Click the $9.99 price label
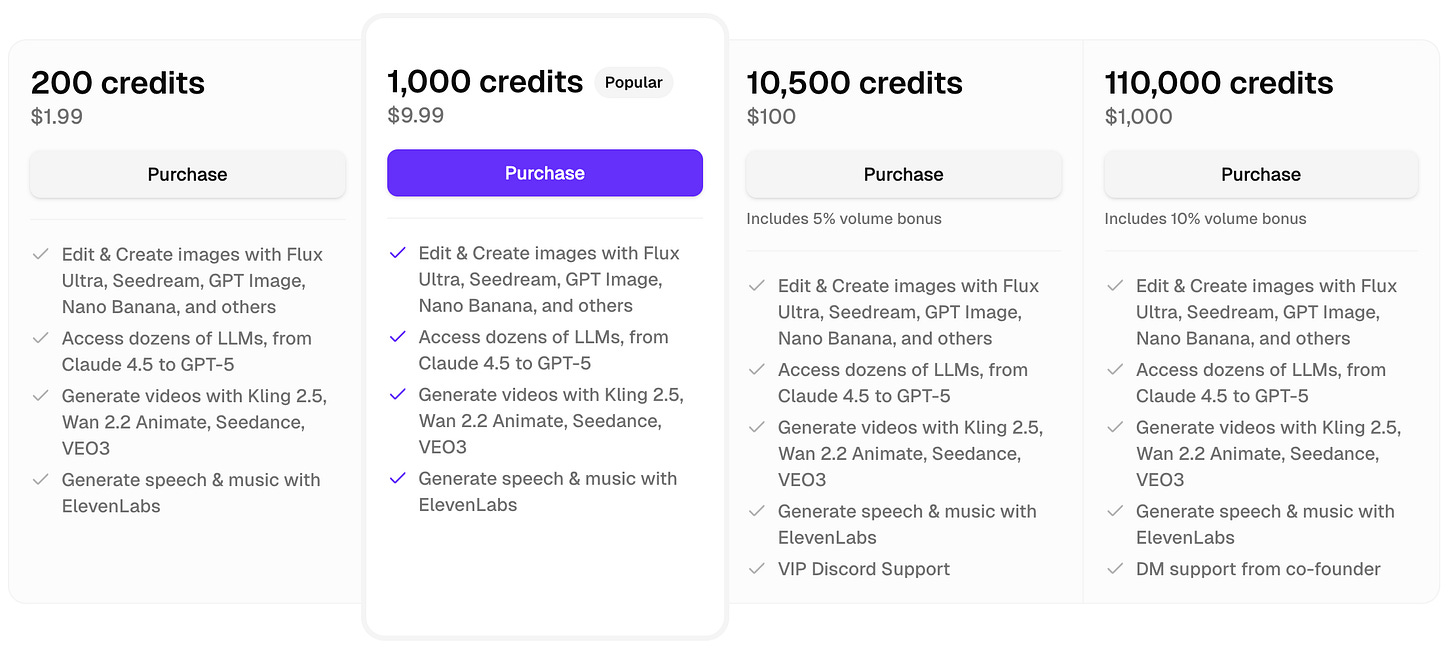Screen dimensions: 1456x659 coord(416,115)
